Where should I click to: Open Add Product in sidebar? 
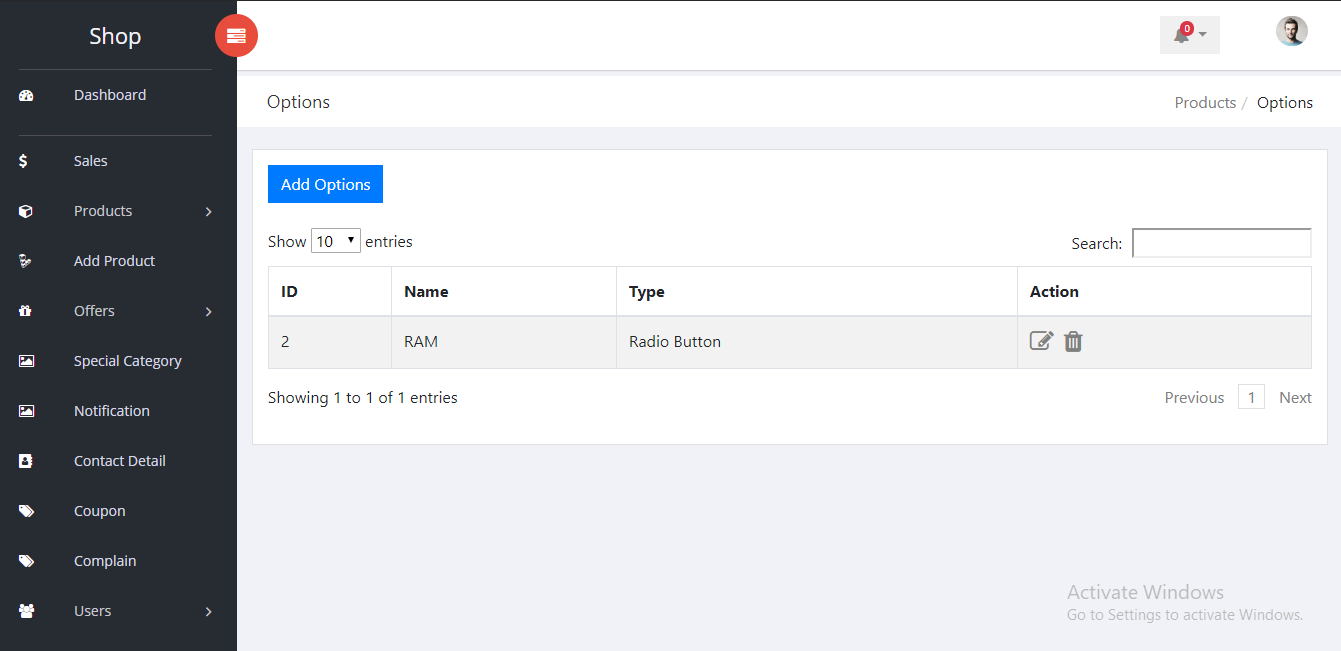coord(114,261)
